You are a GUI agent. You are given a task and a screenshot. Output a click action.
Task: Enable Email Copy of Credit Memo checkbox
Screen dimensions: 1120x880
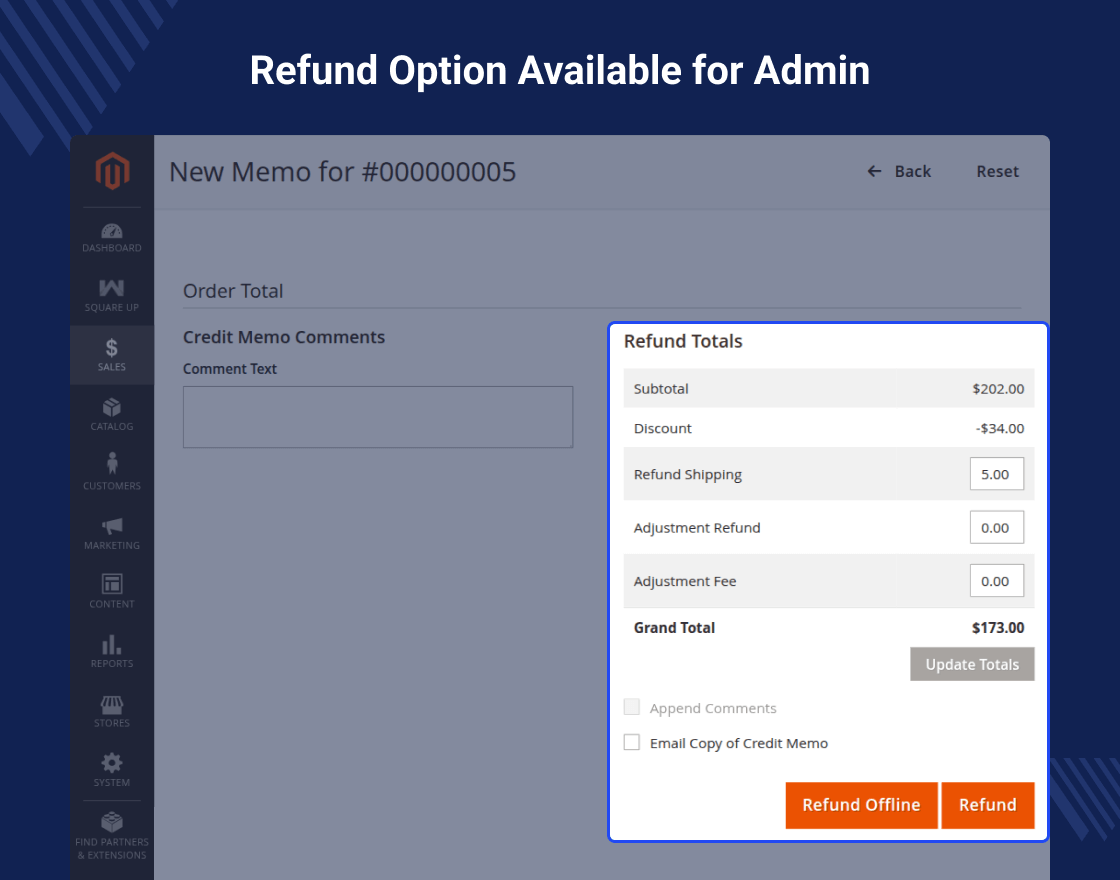tap(632, 743)
